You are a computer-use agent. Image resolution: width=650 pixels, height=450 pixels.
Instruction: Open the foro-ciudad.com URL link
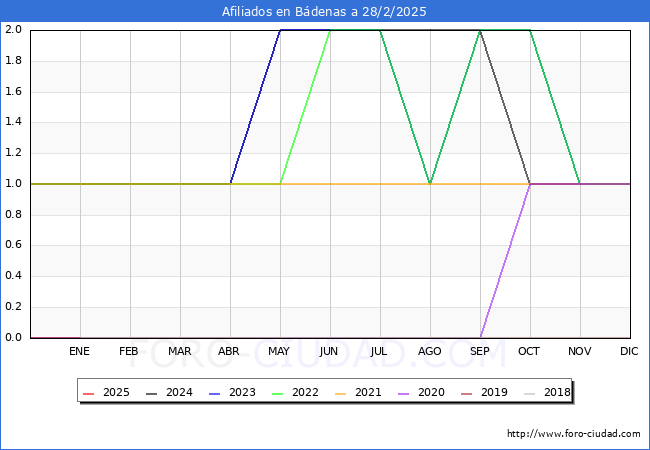(574, 434)
